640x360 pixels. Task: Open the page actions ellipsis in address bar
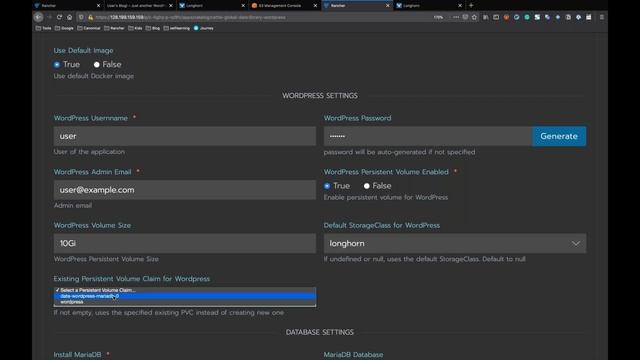(456, 17)
